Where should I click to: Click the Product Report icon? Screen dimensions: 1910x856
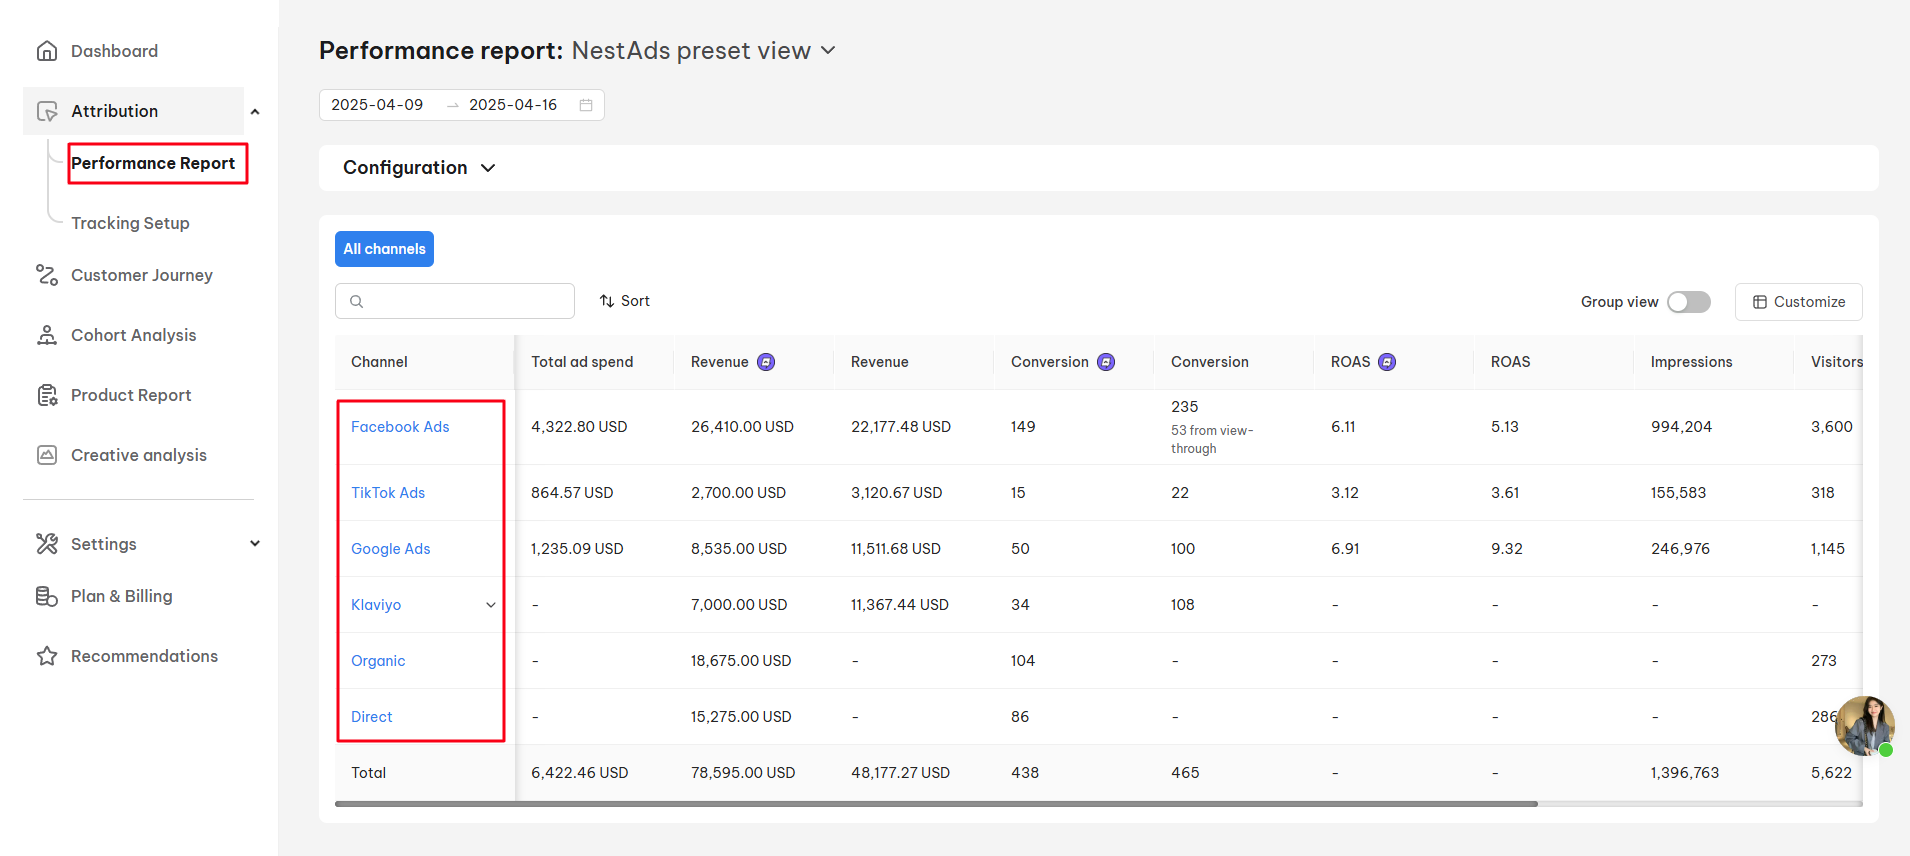point(47,395)
